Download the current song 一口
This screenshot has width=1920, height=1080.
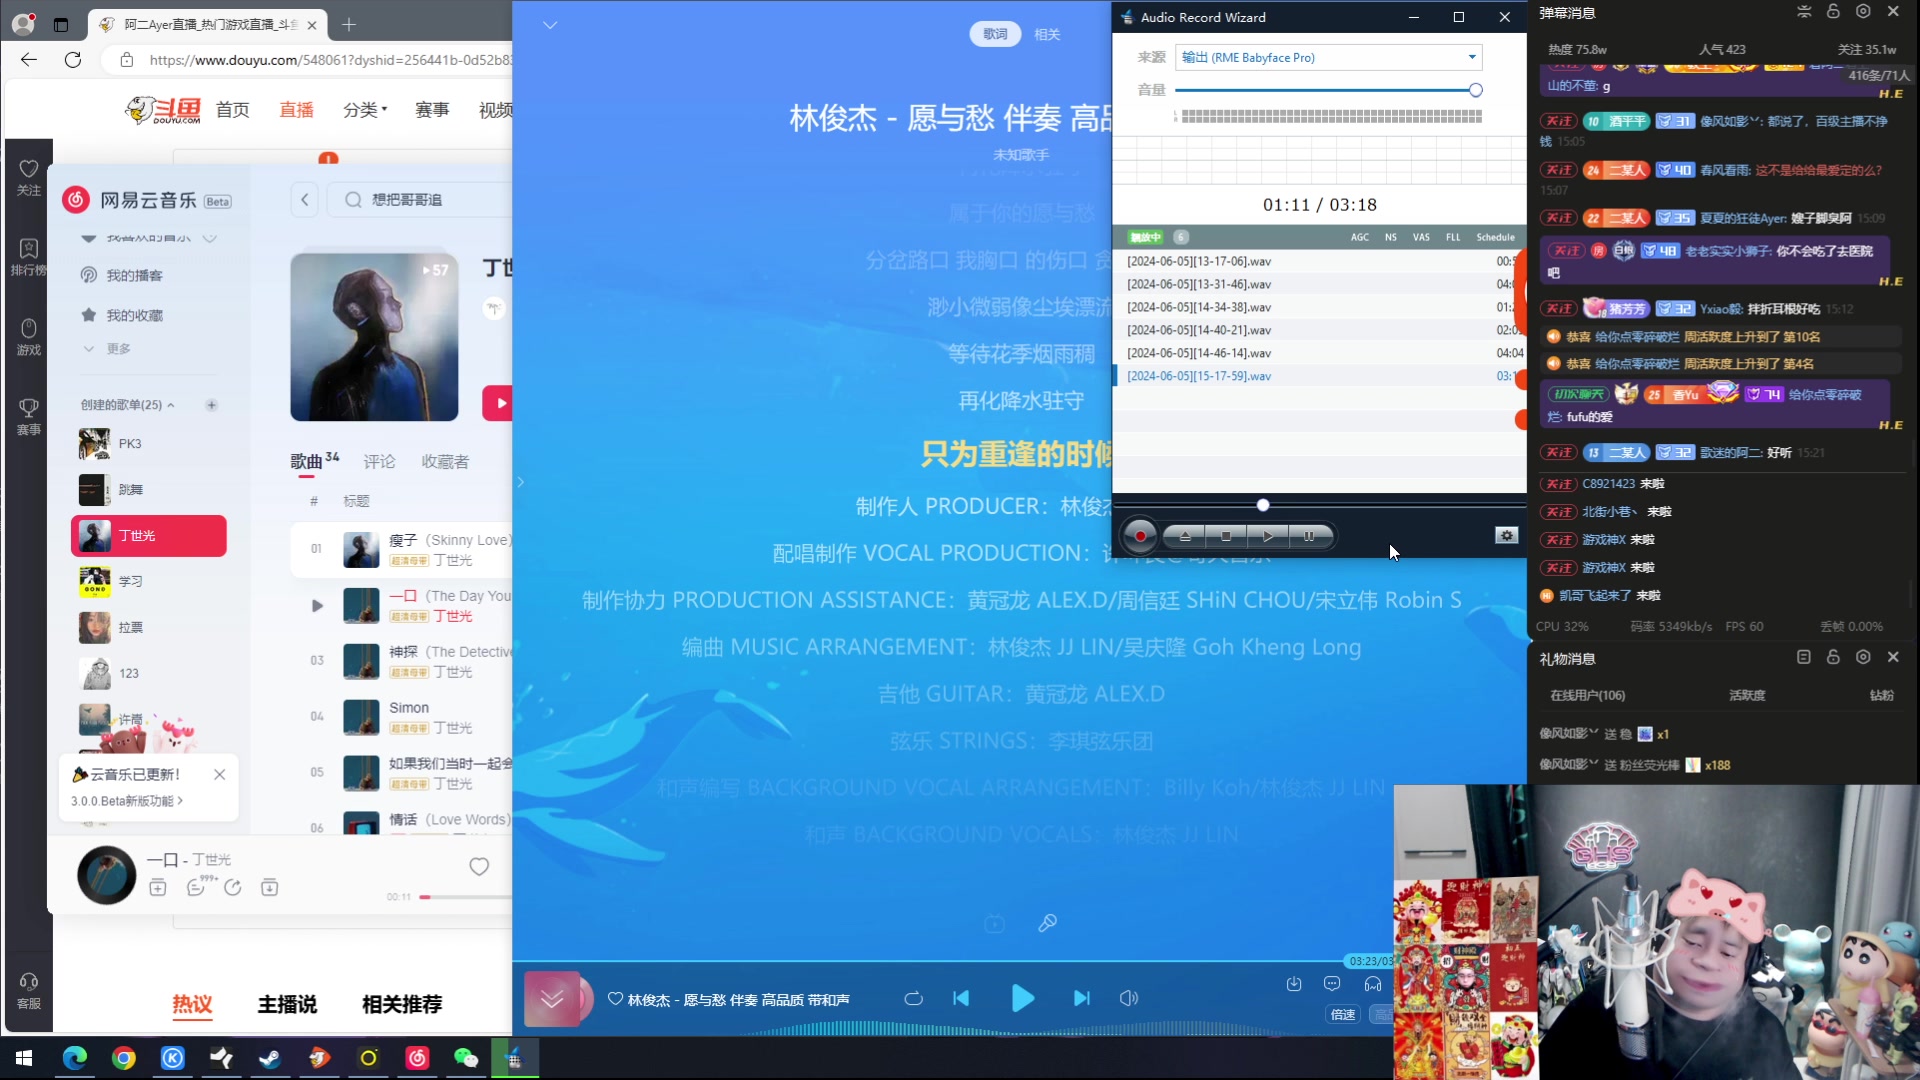click(270, 887)
